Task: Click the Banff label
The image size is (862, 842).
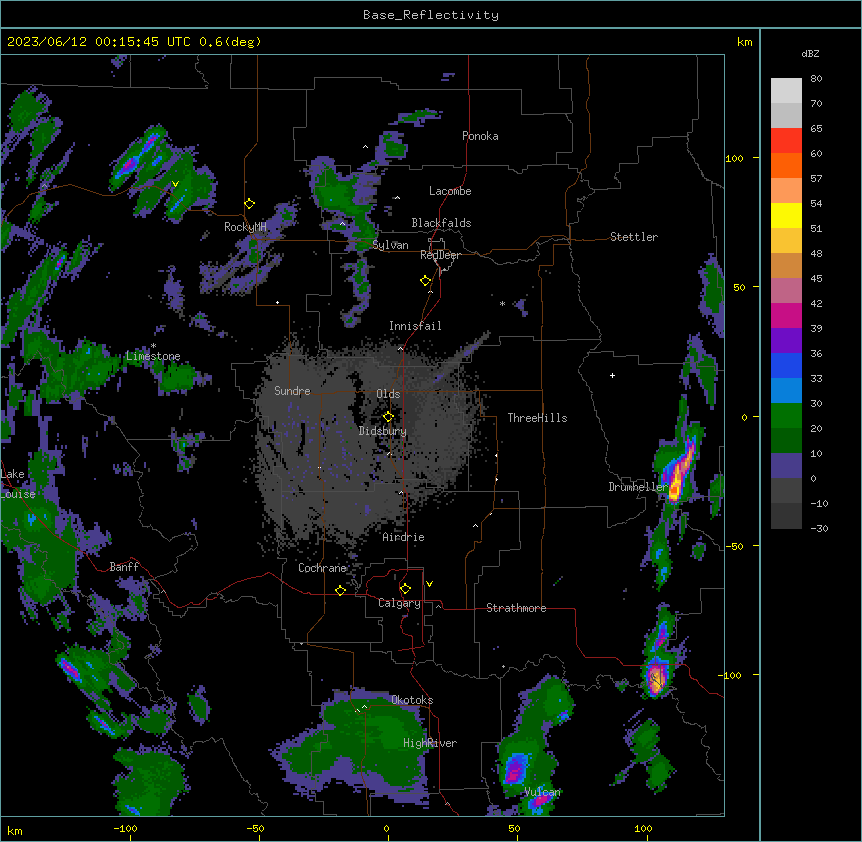Action: (124, 567)
